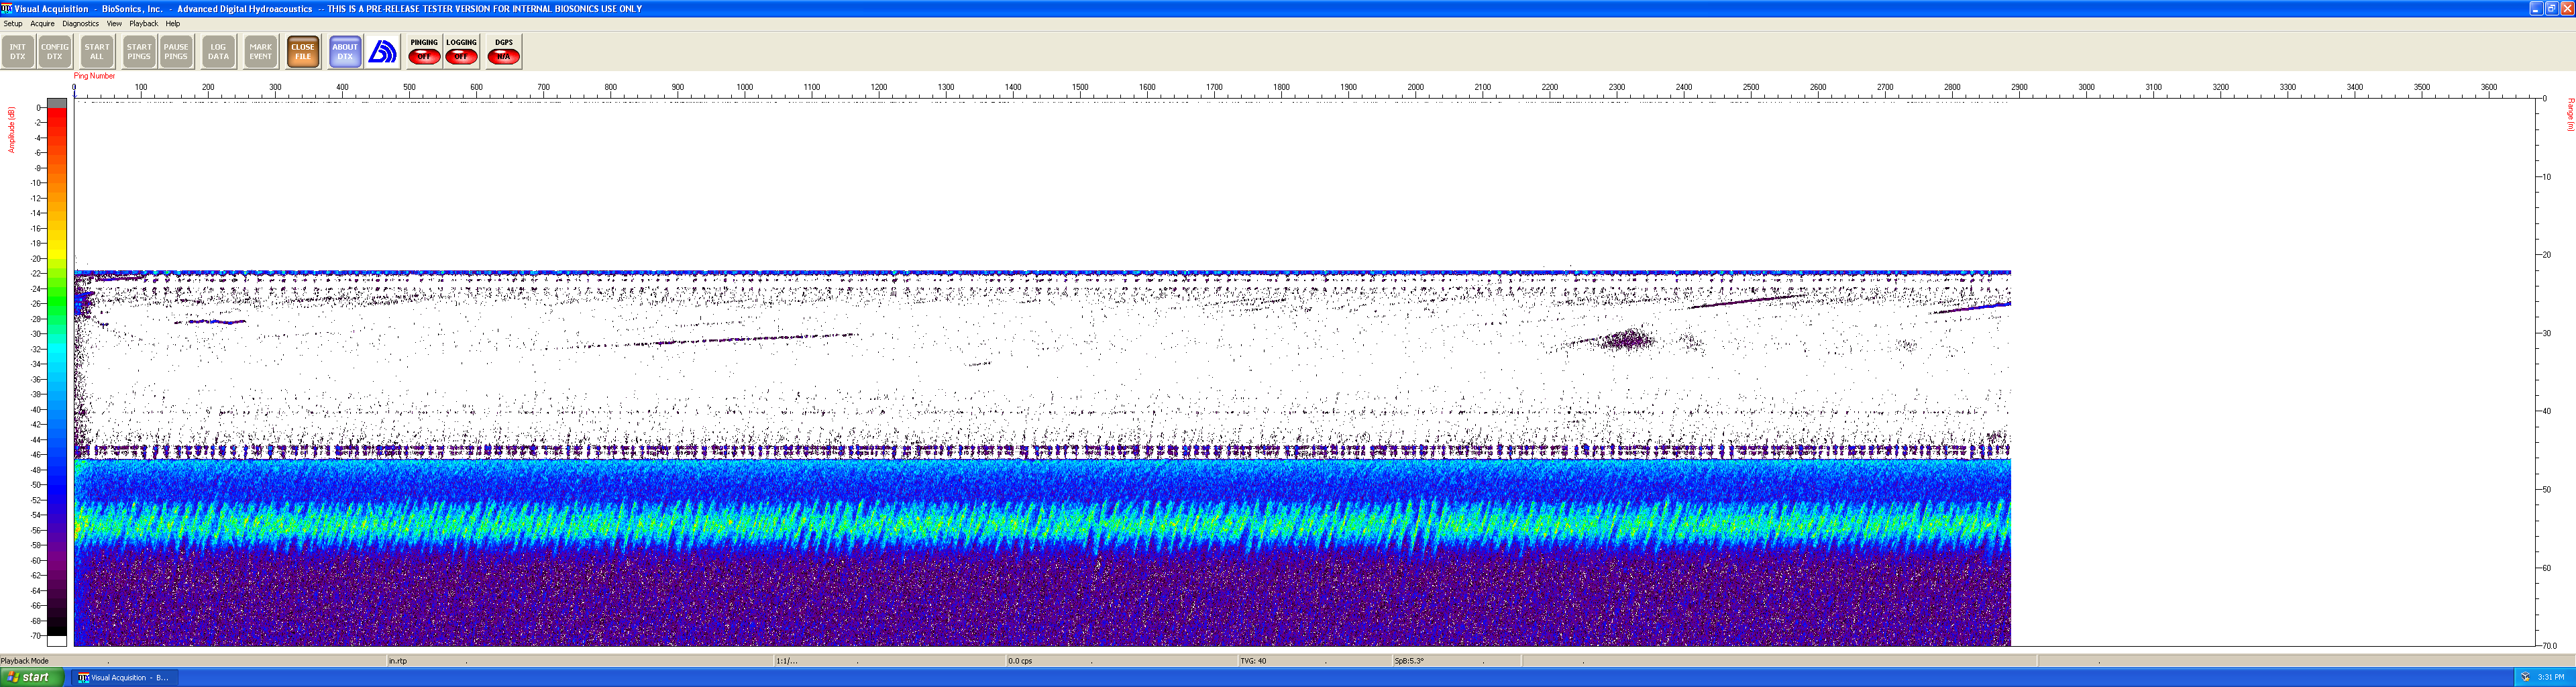Viewport: 2576px width, 687px height.
Task: Click the START ALL toolbar button
Action: (x=97, y=52)
